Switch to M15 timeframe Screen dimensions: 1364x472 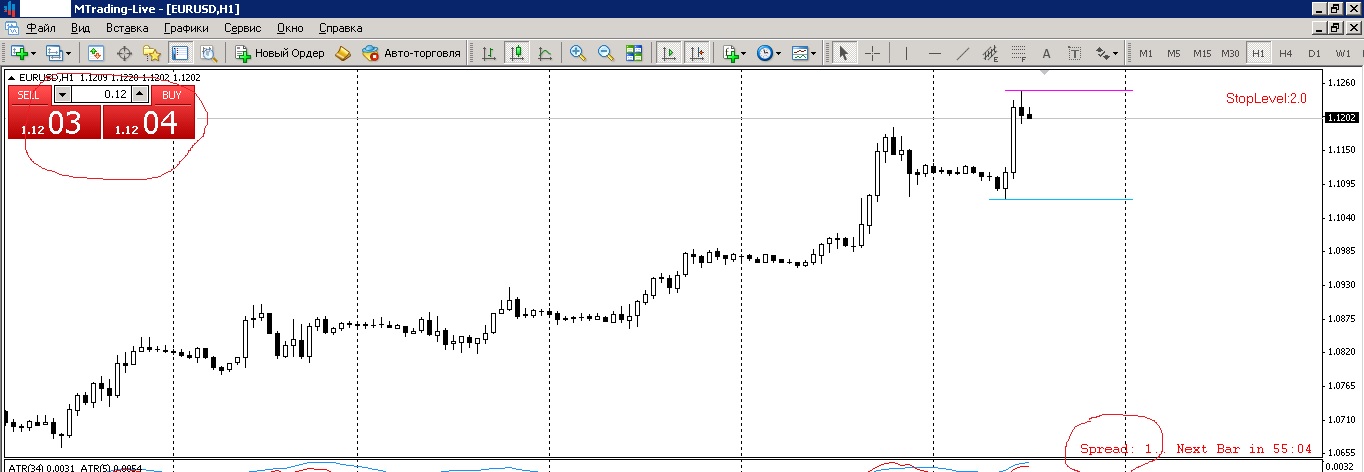(x=1202, y=53)
